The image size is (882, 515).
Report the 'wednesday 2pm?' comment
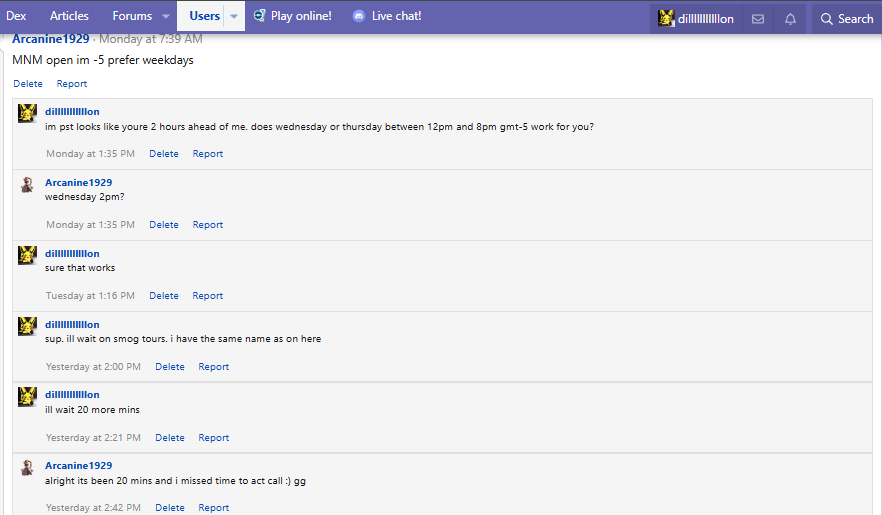click(x=208, y=224)
